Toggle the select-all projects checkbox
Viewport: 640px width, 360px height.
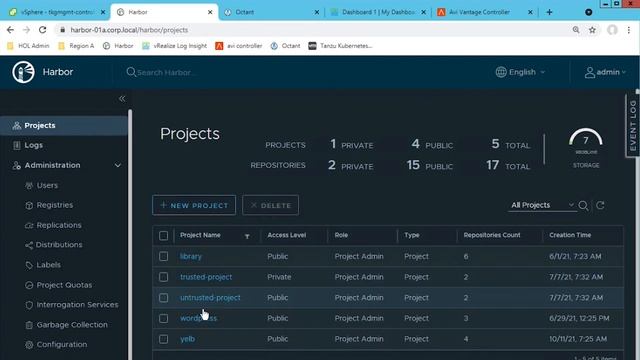[x=163, y=236]
